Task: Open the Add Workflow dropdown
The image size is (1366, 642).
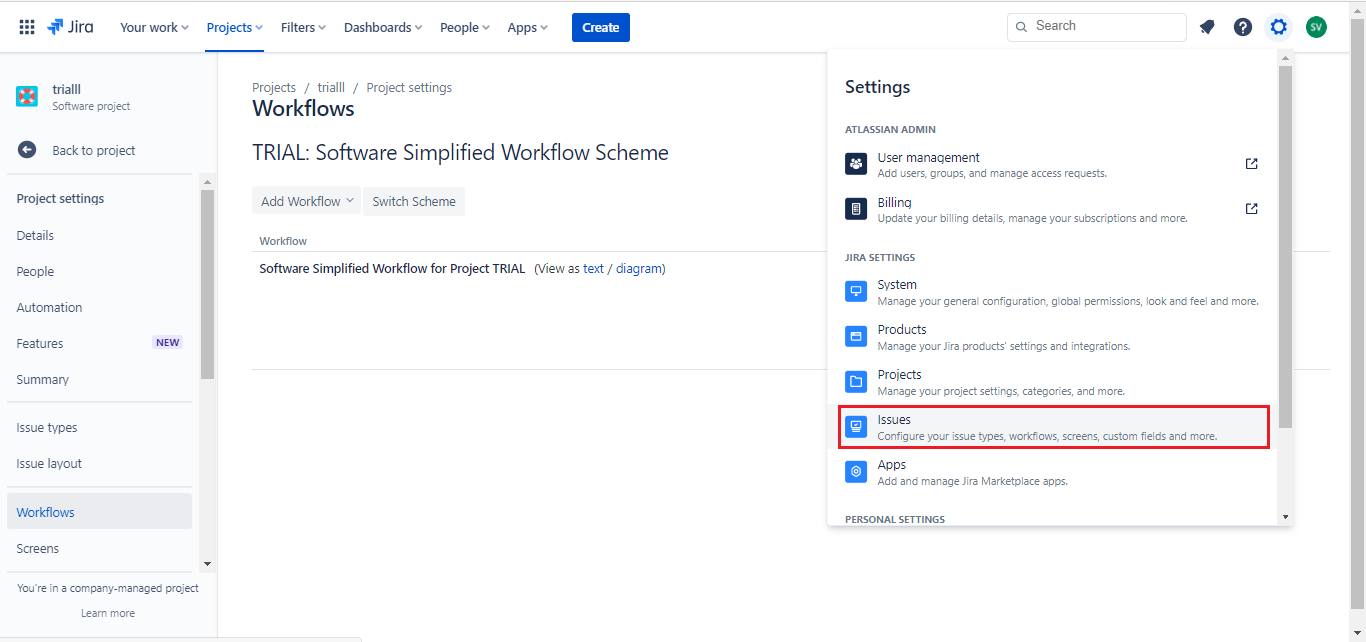Action: pyautogui.click(x=307, y=201)
